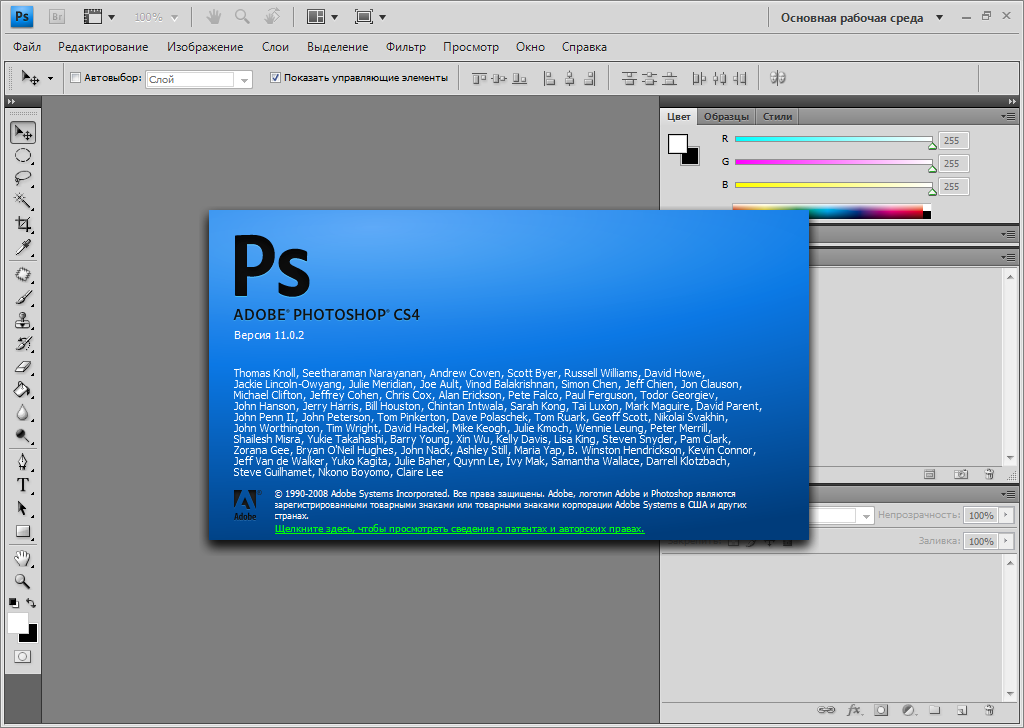The width and height of the screenshot is (1024, 728).
Task: Open the Непрозрачность slider arrow
Action: [1006, 515]
